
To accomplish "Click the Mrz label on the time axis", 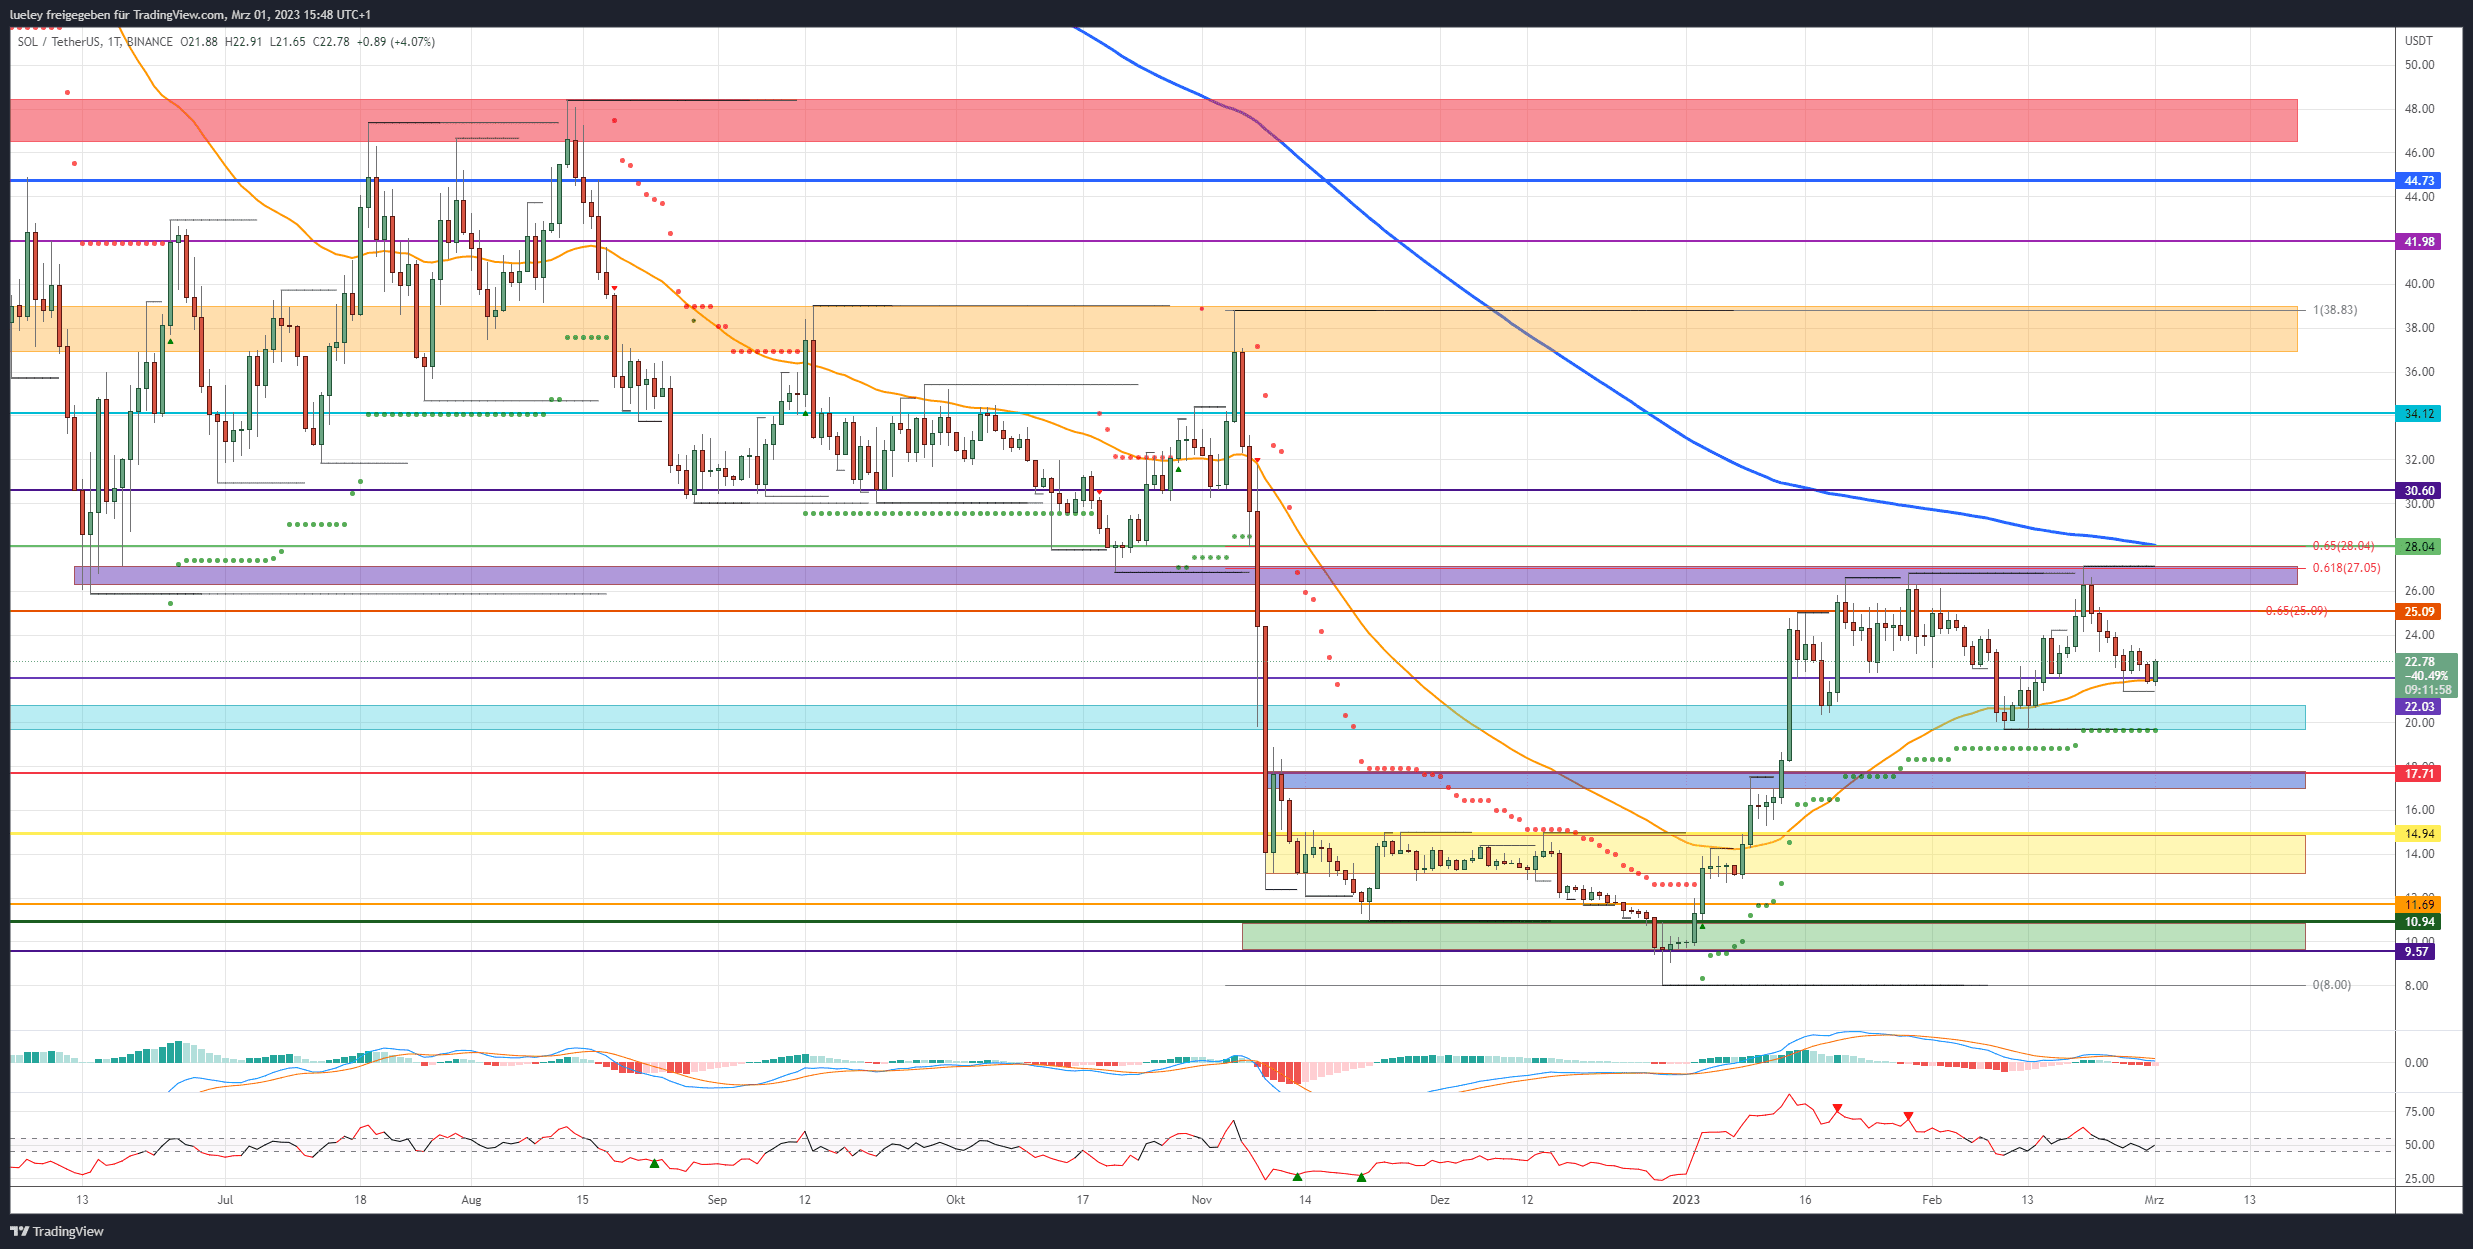I will [2154, 1200].
